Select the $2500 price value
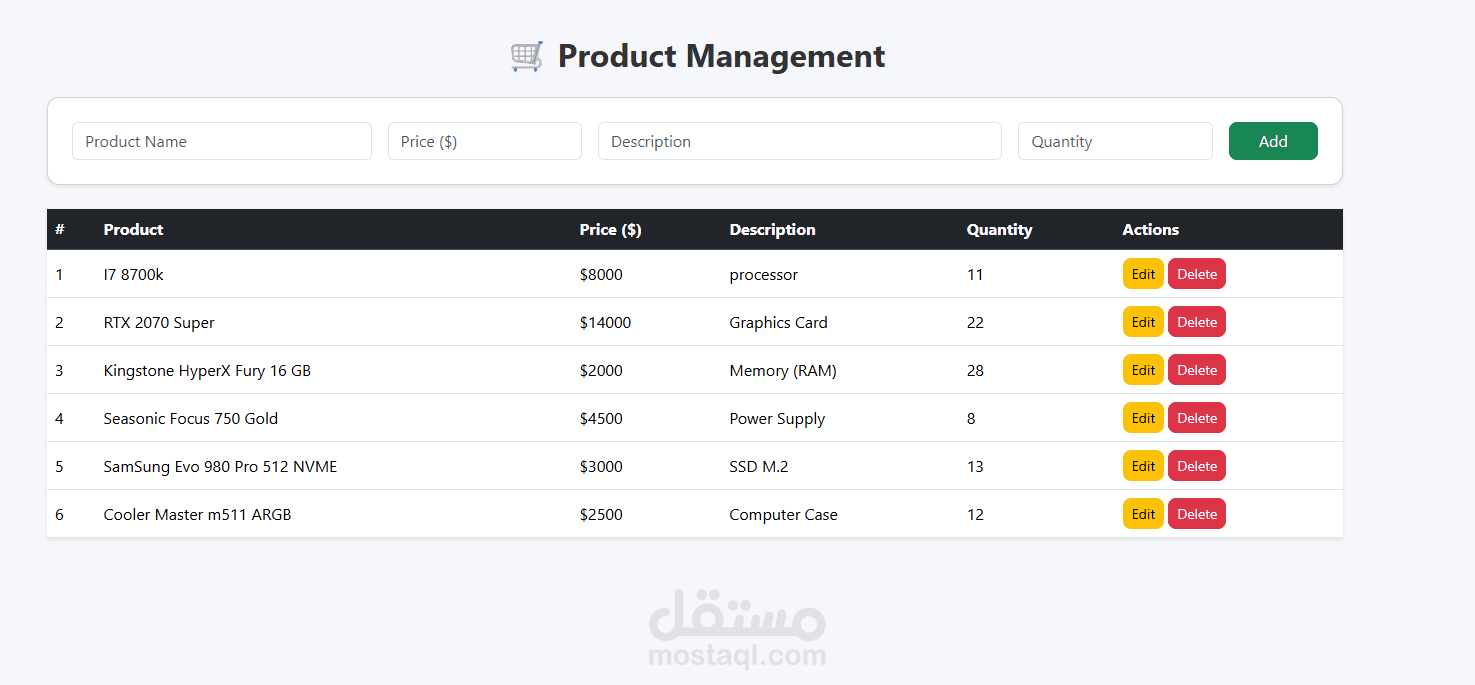 pos(601,515)
